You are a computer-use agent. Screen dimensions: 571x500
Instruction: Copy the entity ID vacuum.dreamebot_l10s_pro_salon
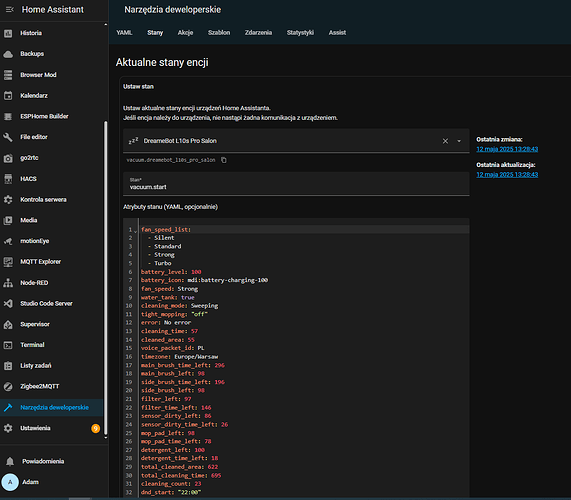[224, 160]
